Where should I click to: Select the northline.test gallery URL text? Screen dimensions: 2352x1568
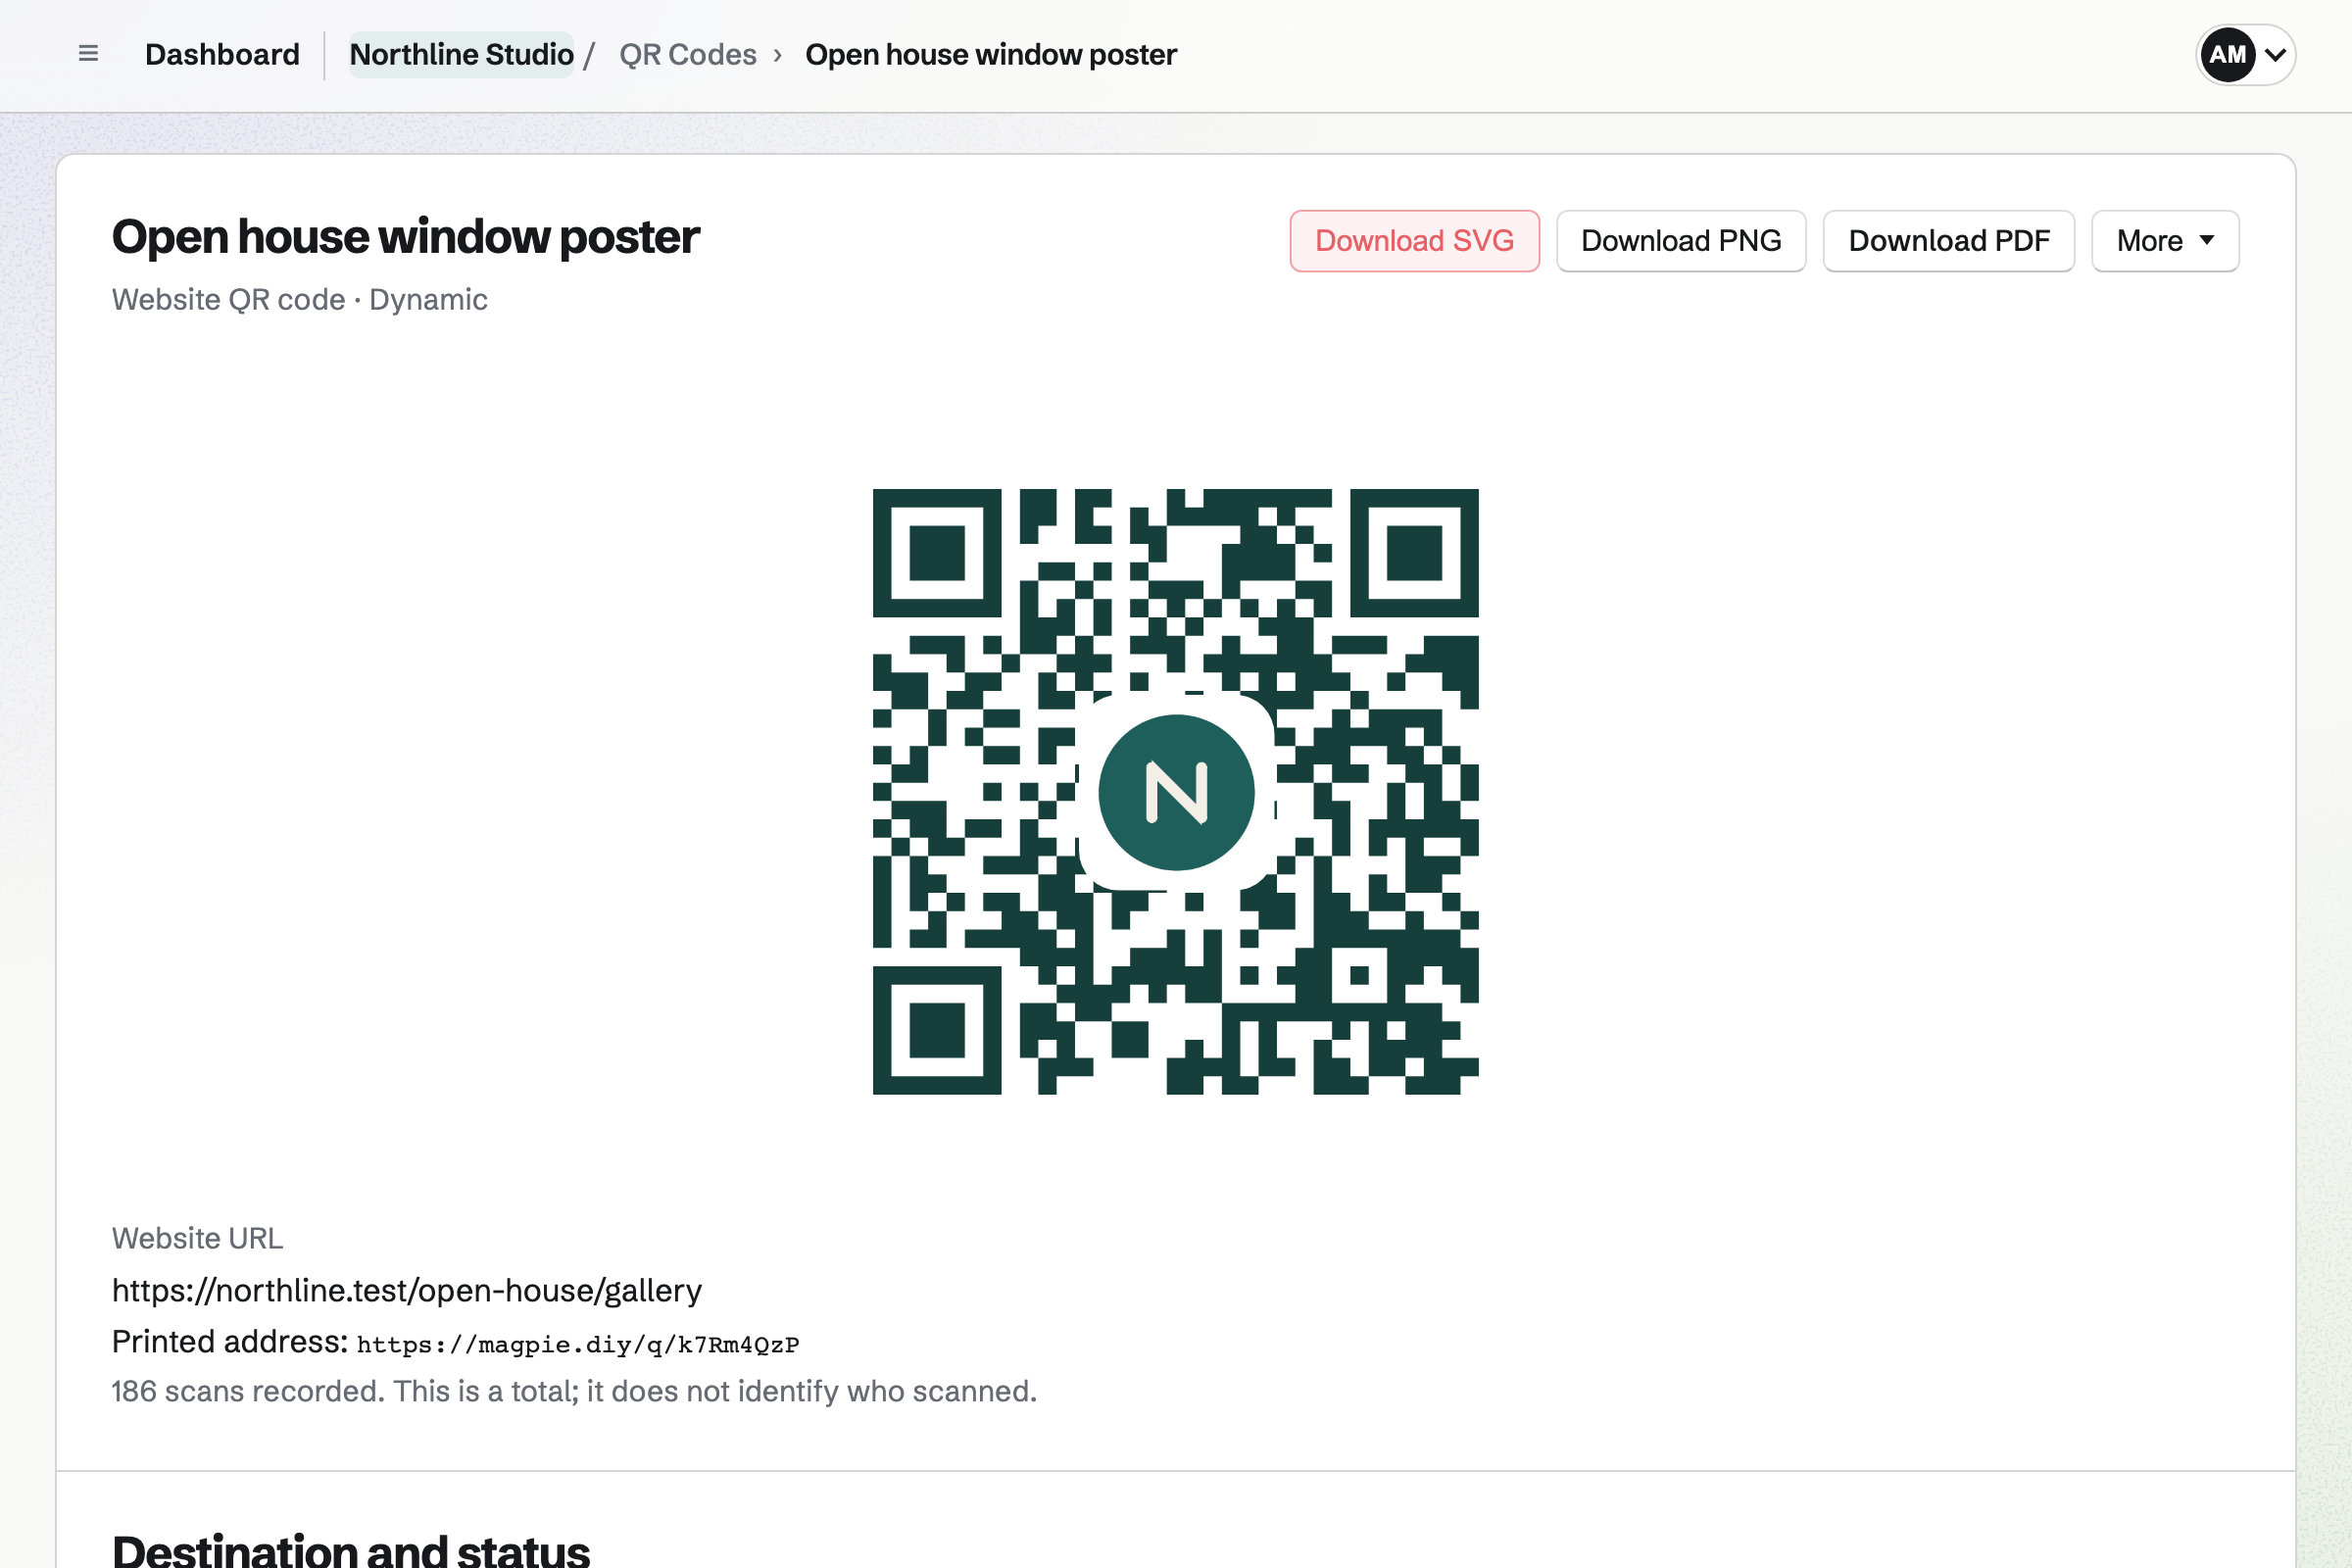click(x=407, y=1290)
